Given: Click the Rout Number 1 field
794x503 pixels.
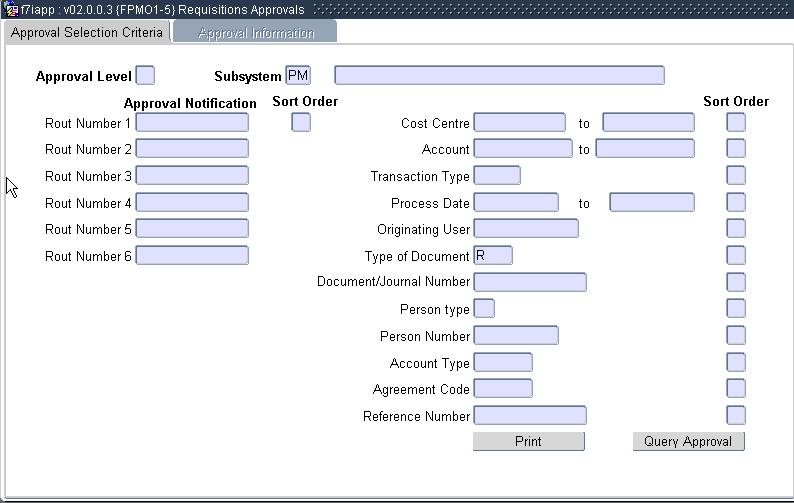Looking at the screenshot, I should (x=192, y=123).
